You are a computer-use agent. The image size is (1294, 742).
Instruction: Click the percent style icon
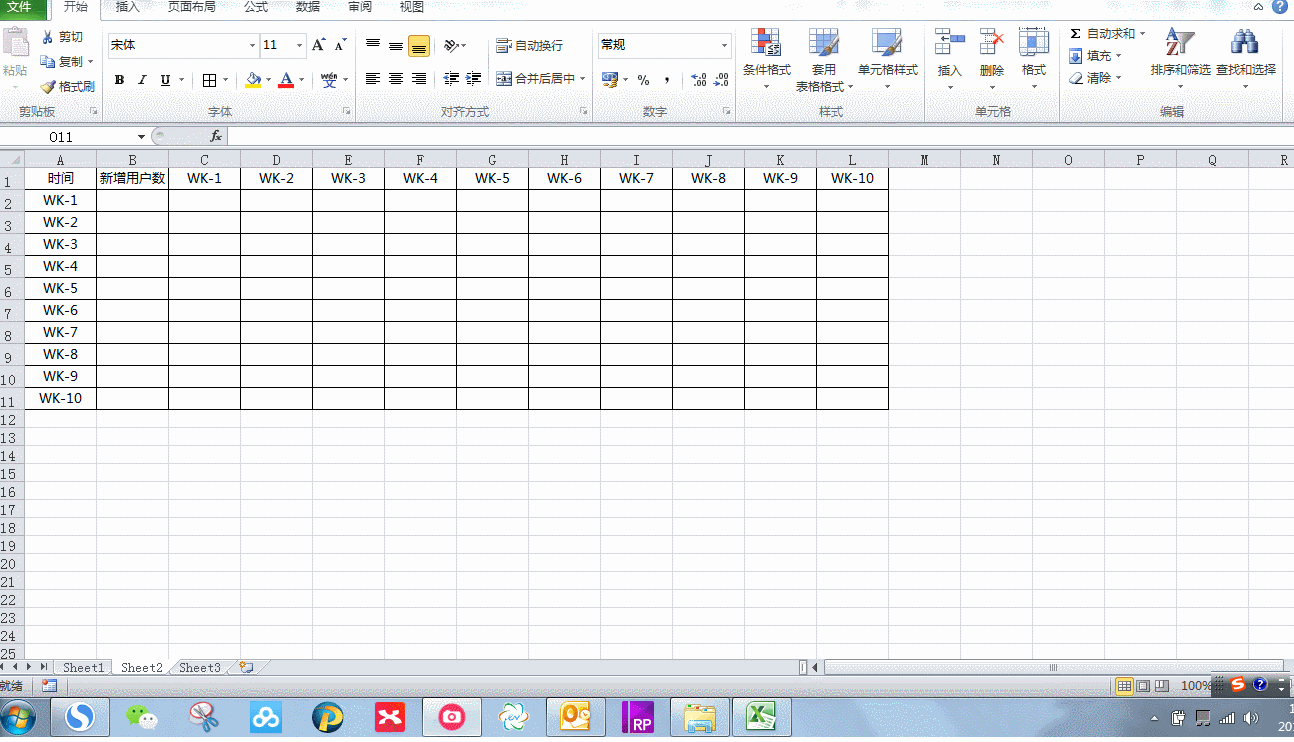tap(643, 80)
